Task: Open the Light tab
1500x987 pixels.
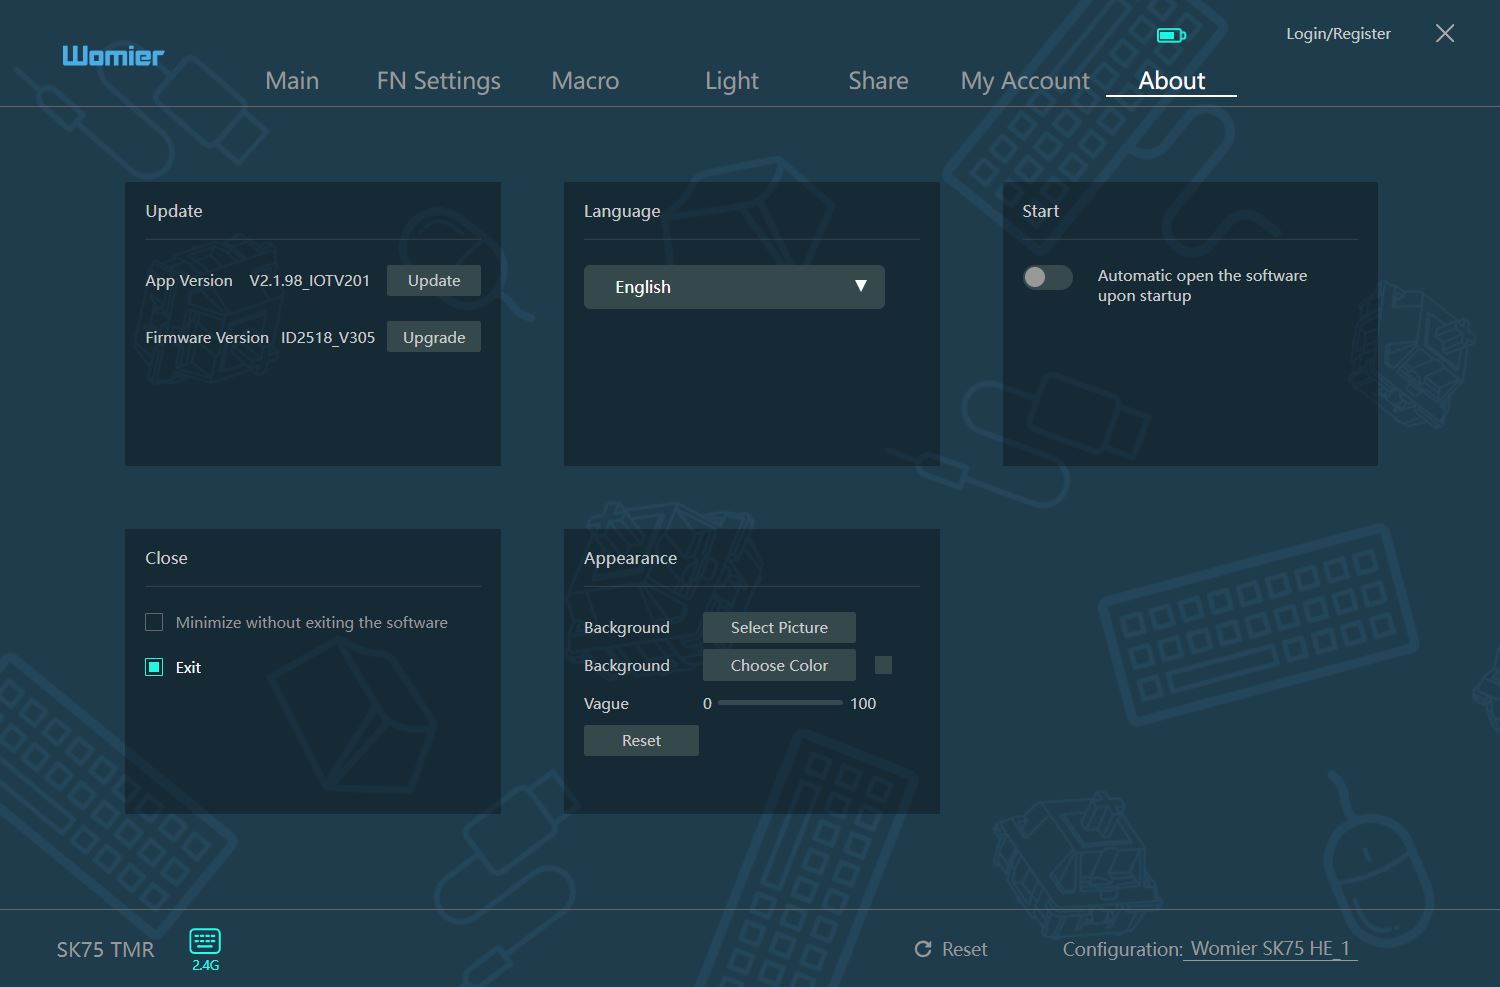Action: click(732, 81)
